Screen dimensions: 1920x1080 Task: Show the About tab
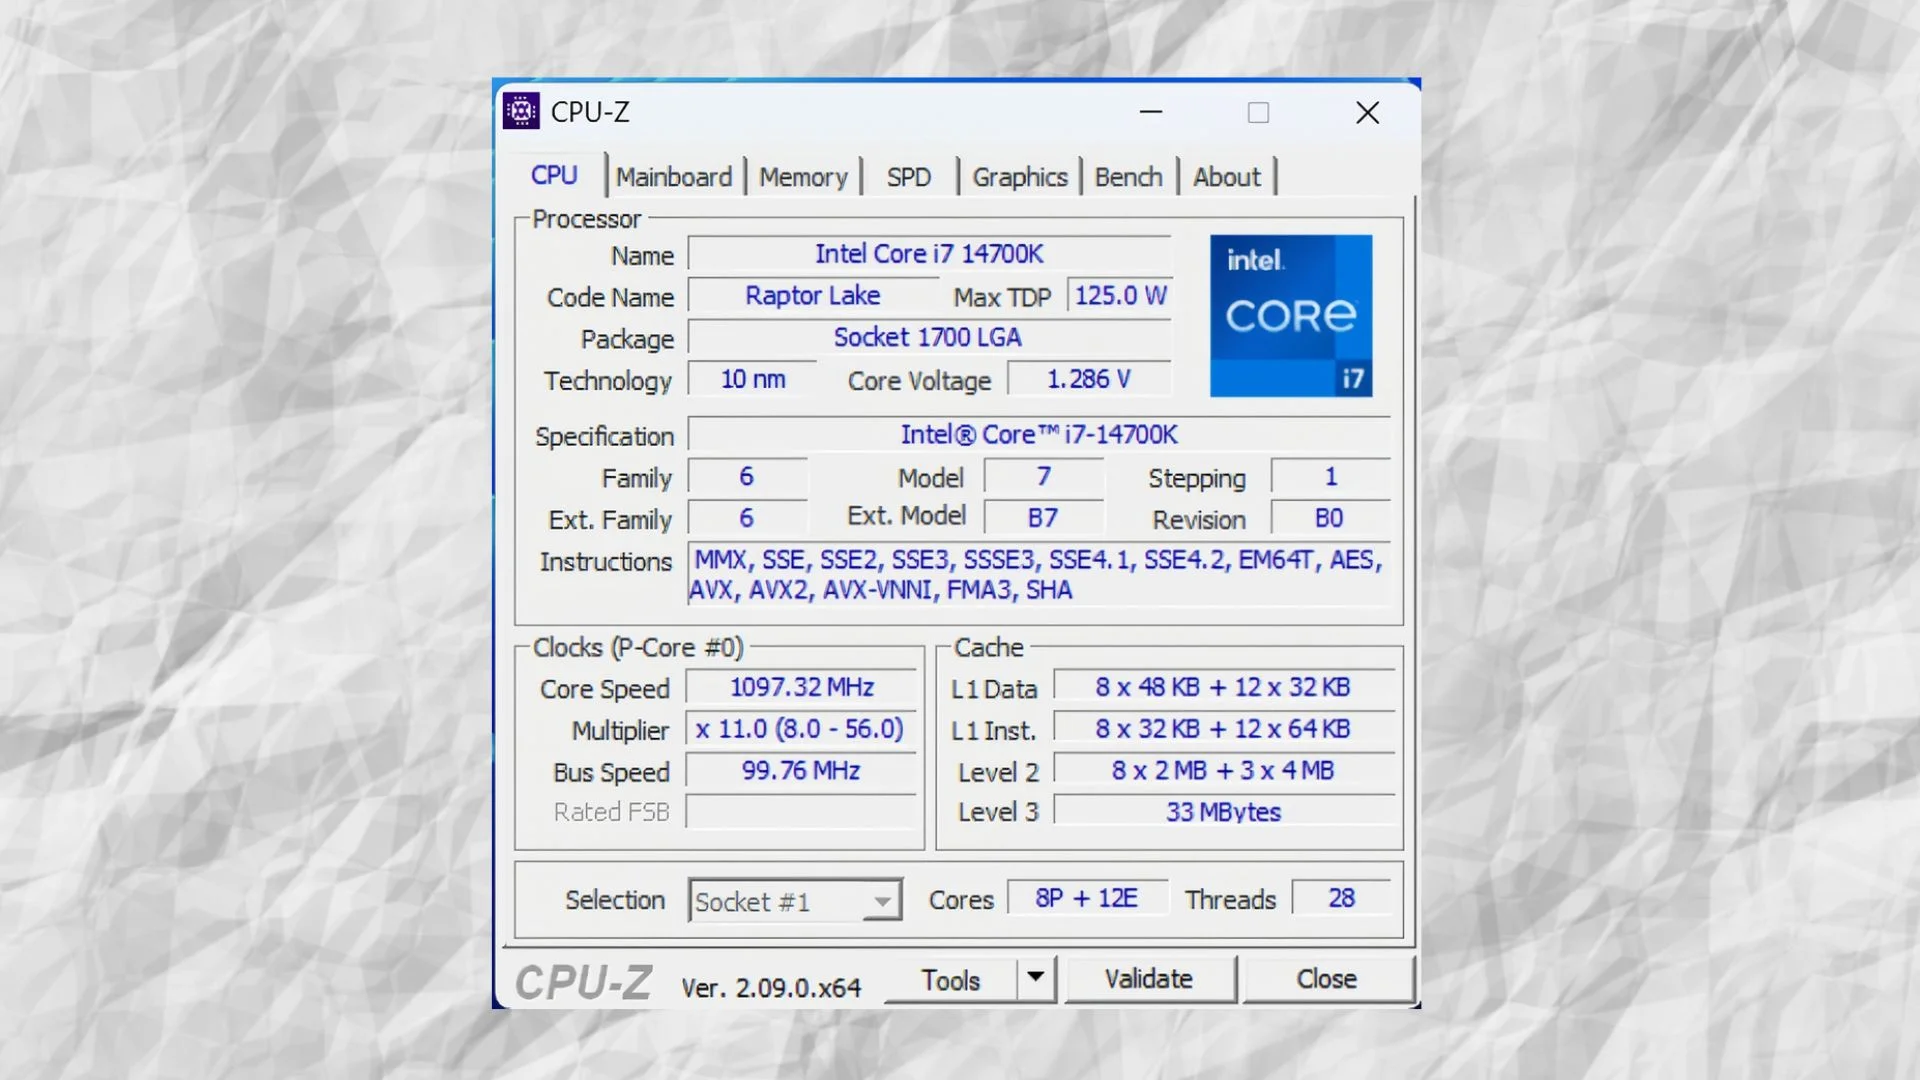click(1227, 177)
